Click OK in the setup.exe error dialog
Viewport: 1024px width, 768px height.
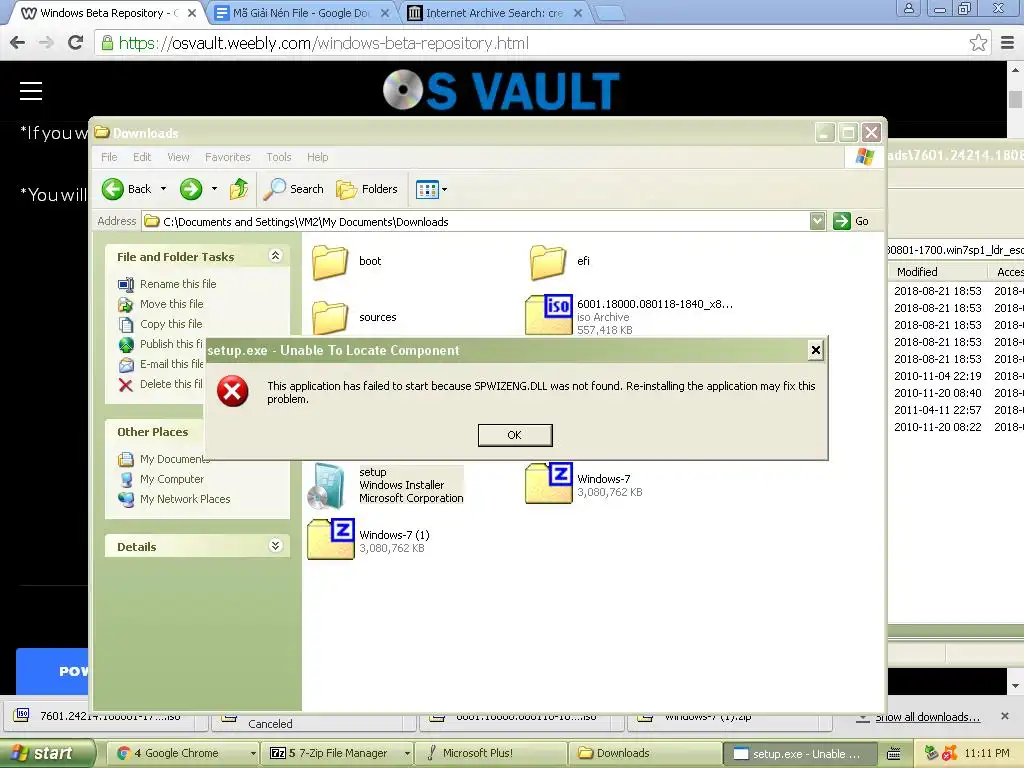point(515,435)
